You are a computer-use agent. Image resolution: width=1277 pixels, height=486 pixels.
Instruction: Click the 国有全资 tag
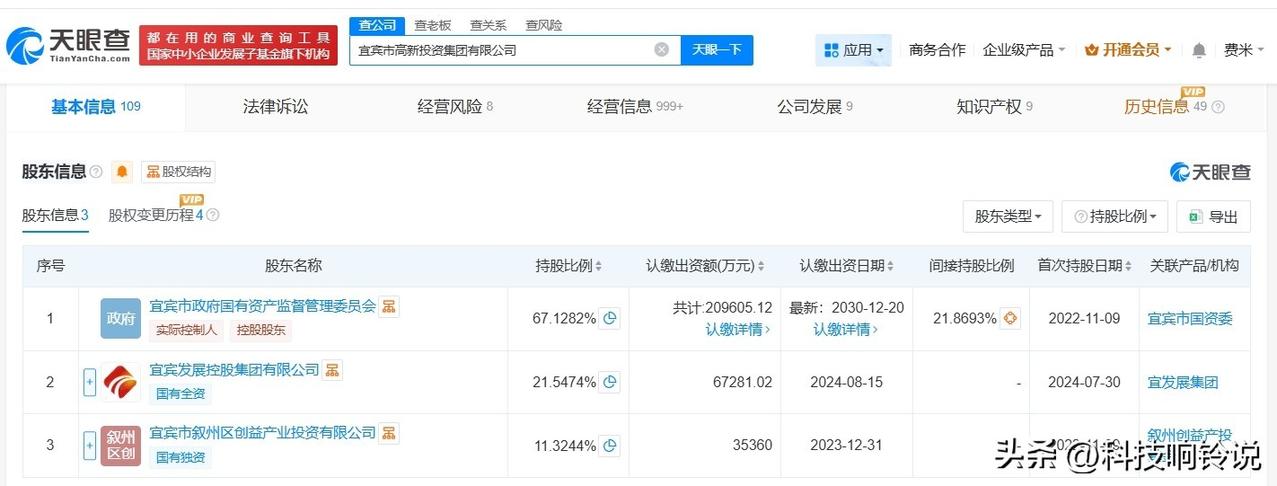180,394
